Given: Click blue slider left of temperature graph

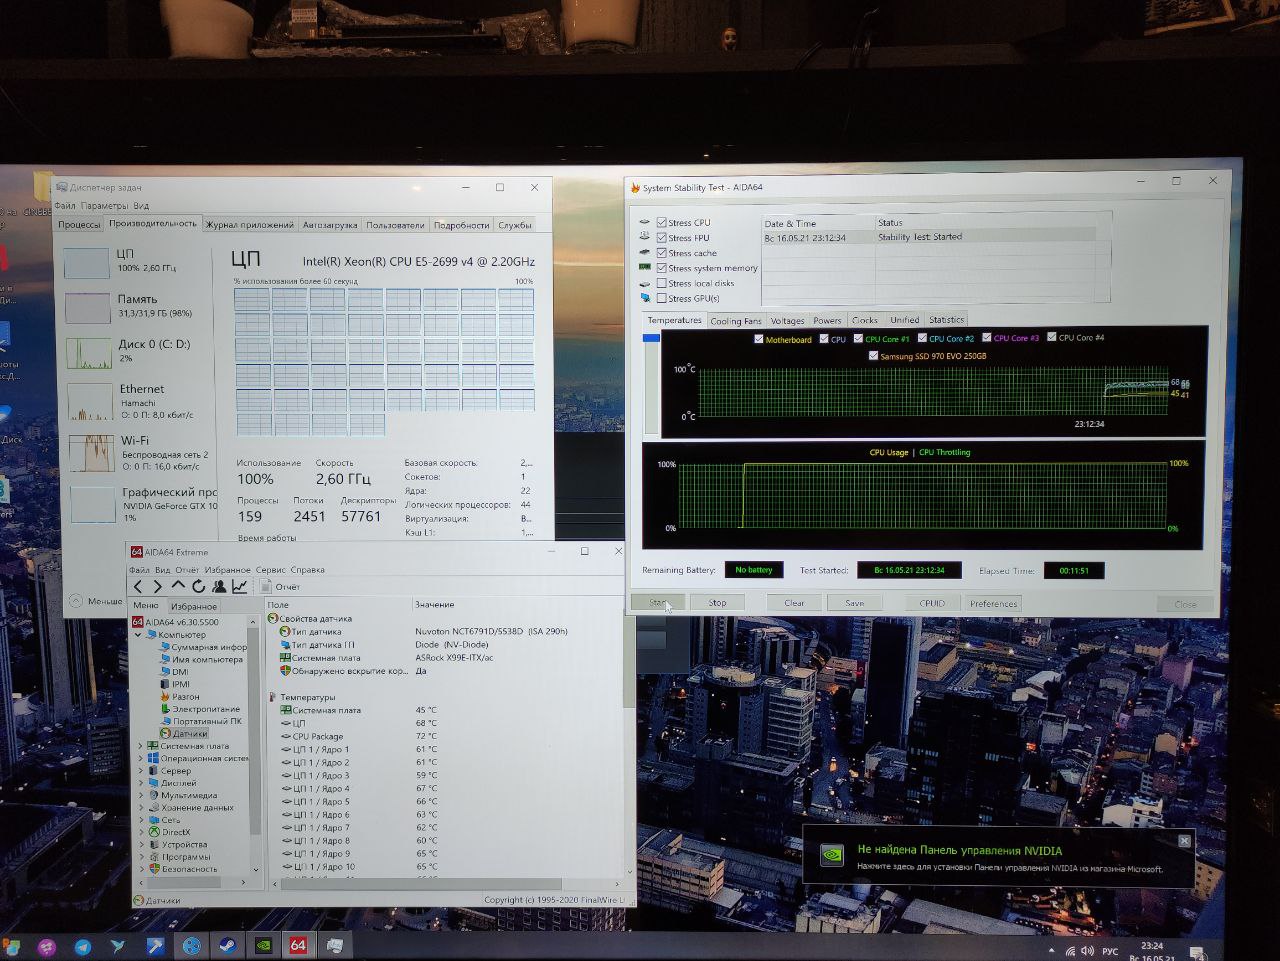Looking at the screenshot, I should click(651, 338).
